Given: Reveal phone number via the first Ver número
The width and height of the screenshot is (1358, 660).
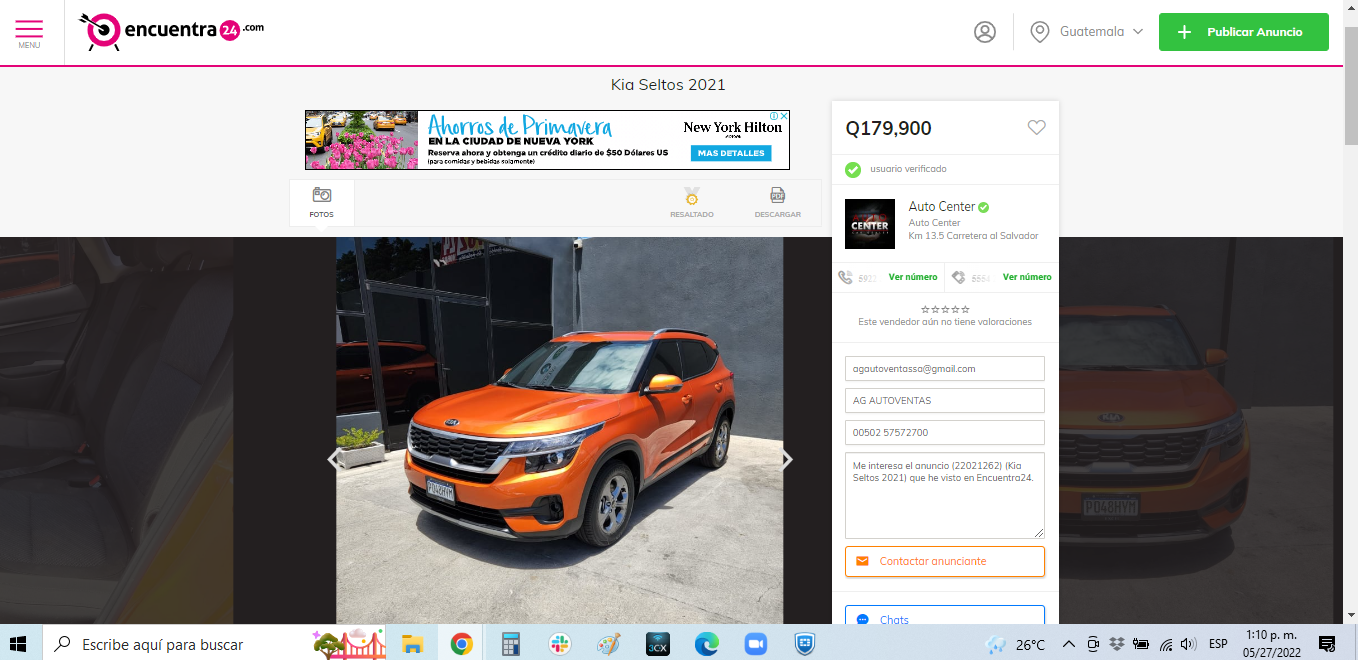Looking at the screenshot, I should click(x=913, y=277).
